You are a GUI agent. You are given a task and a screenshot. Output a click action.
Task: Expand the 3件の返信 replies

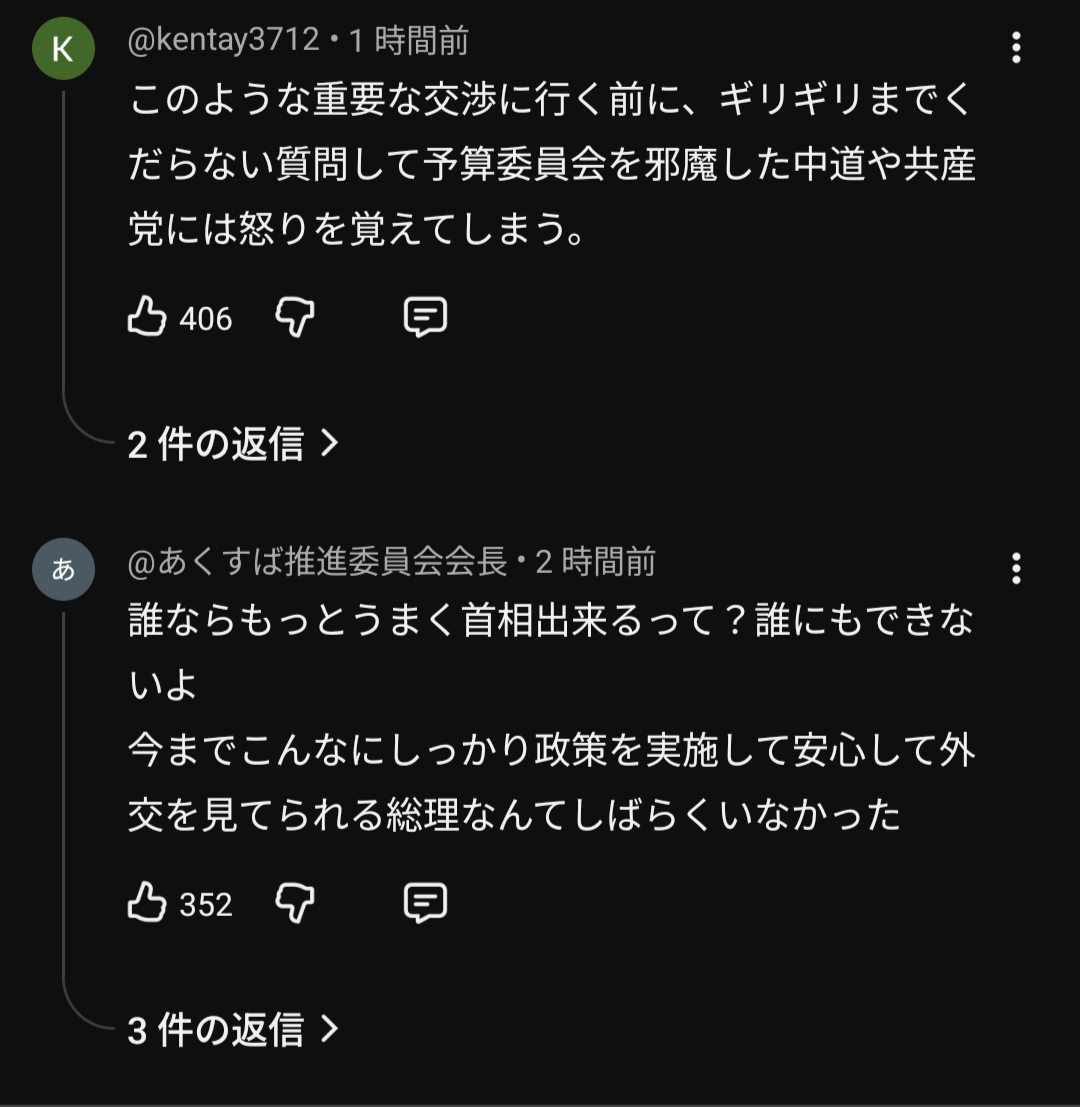233,1029
